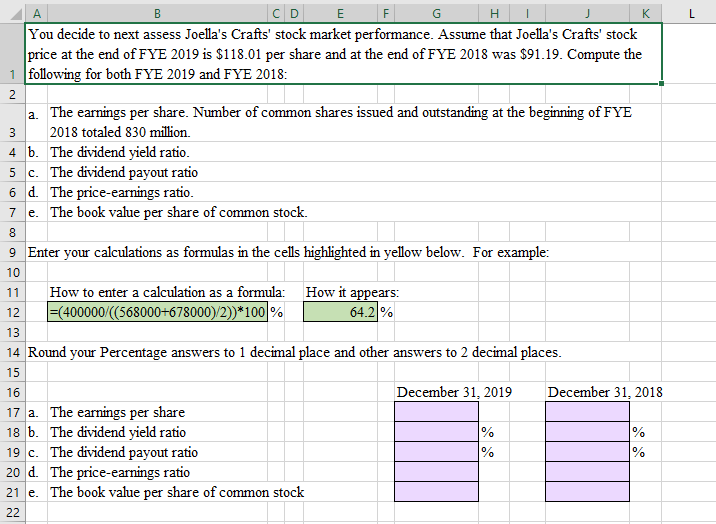The height and width of the screenshot is (524, 716).
Task: Select column B header
Action: (157, 14)
